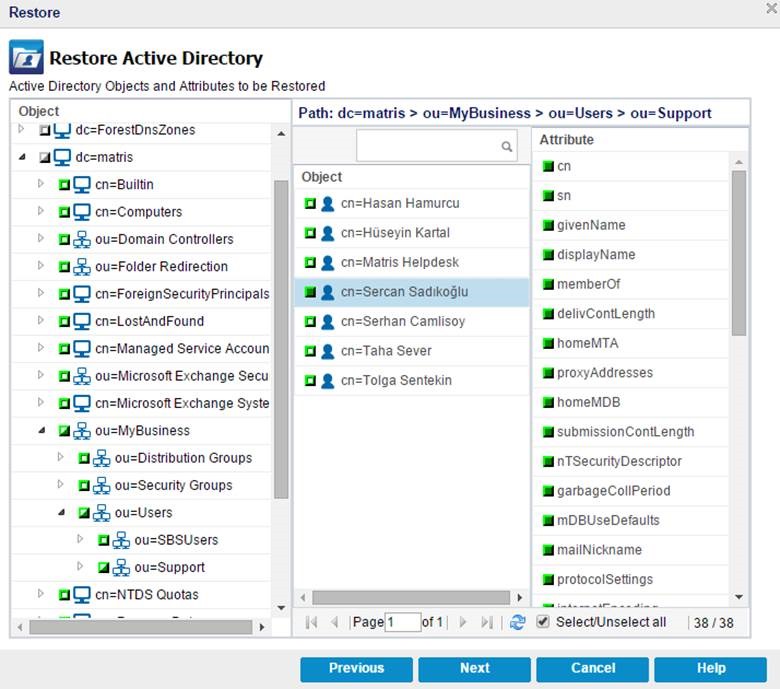Click the Next button
This screenshot has width=780, height=689.
point(475,669)
